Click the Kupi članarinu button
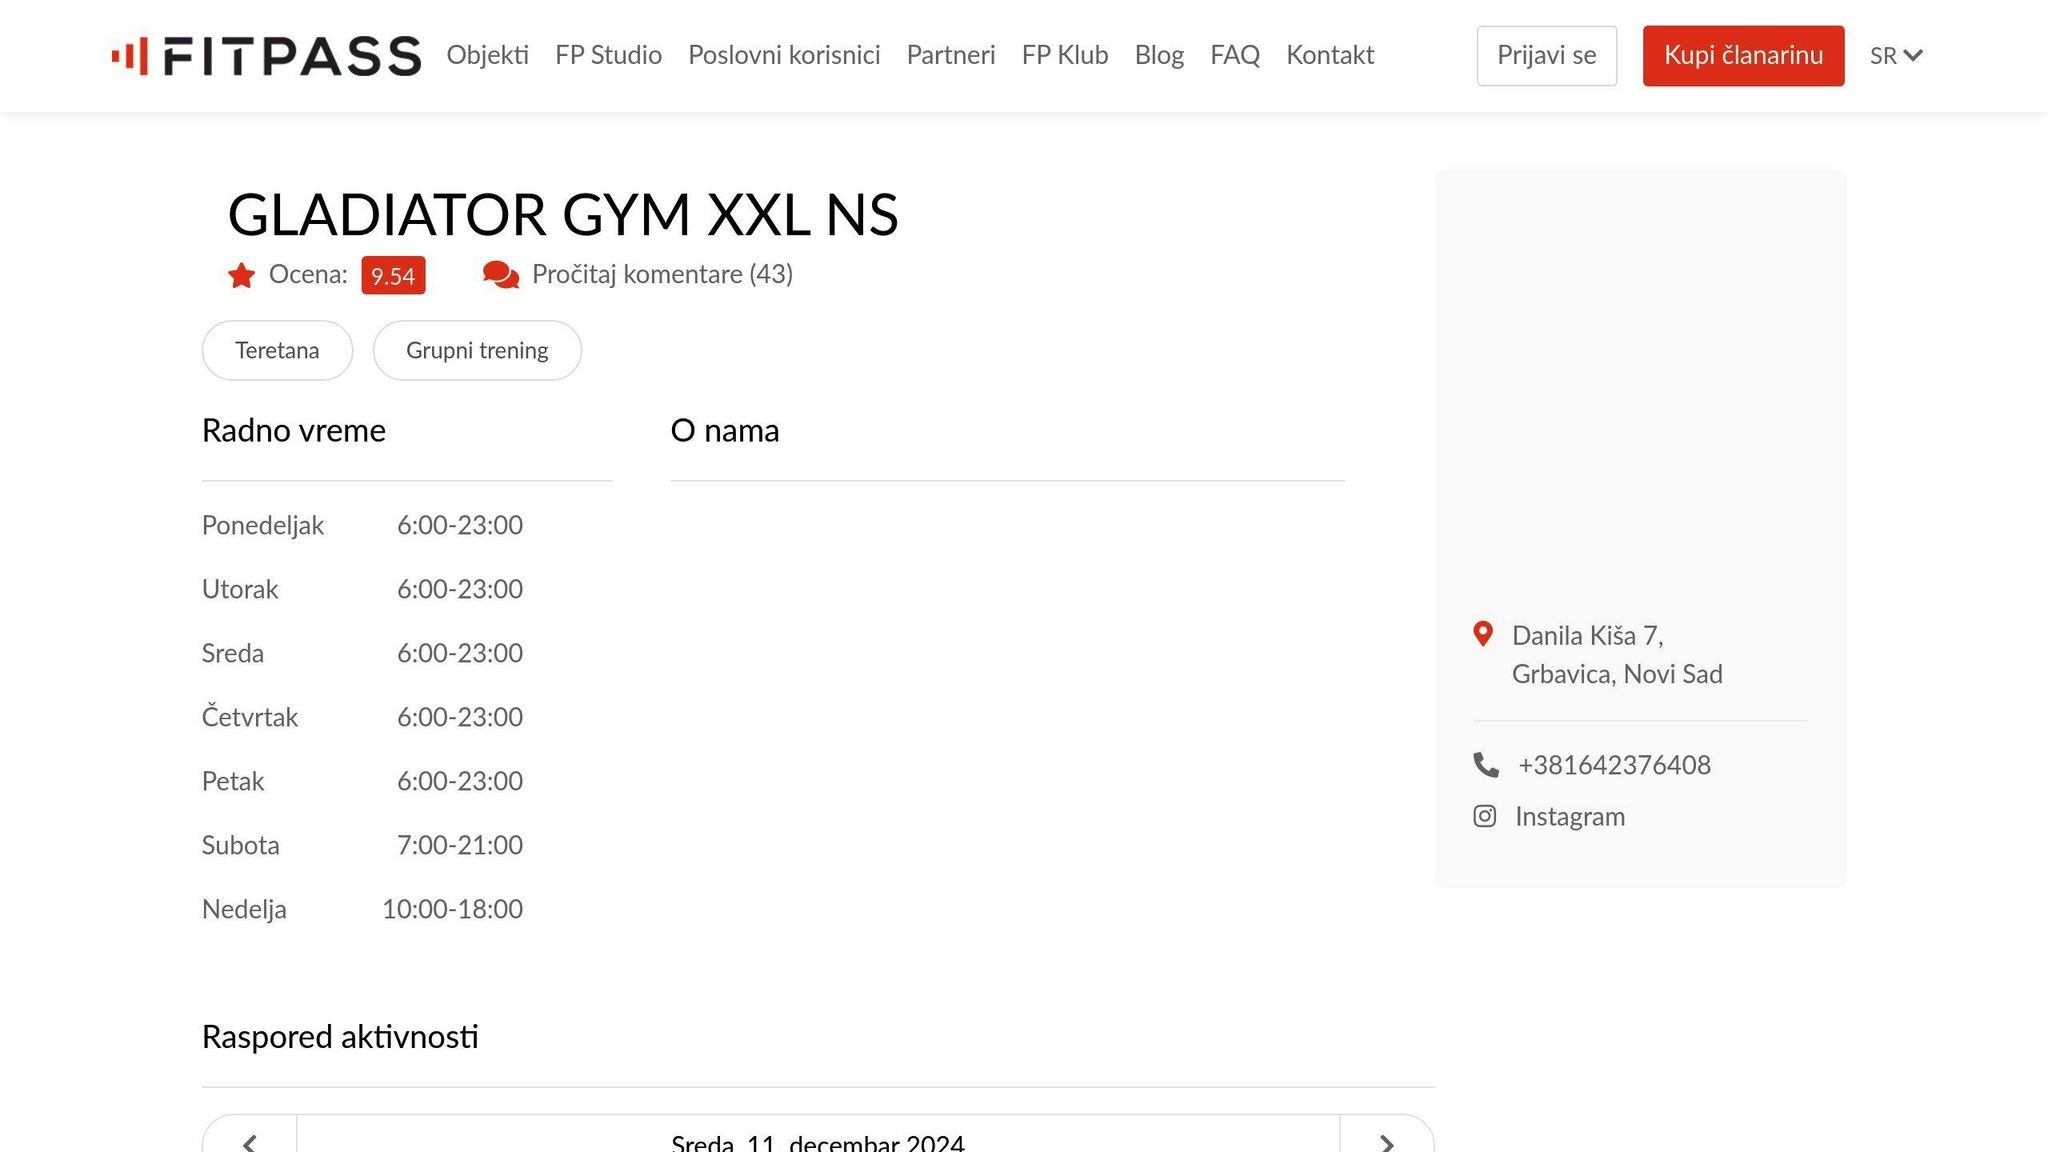The width and height of the screenshot is (2048, 1152). [1743, 55]
